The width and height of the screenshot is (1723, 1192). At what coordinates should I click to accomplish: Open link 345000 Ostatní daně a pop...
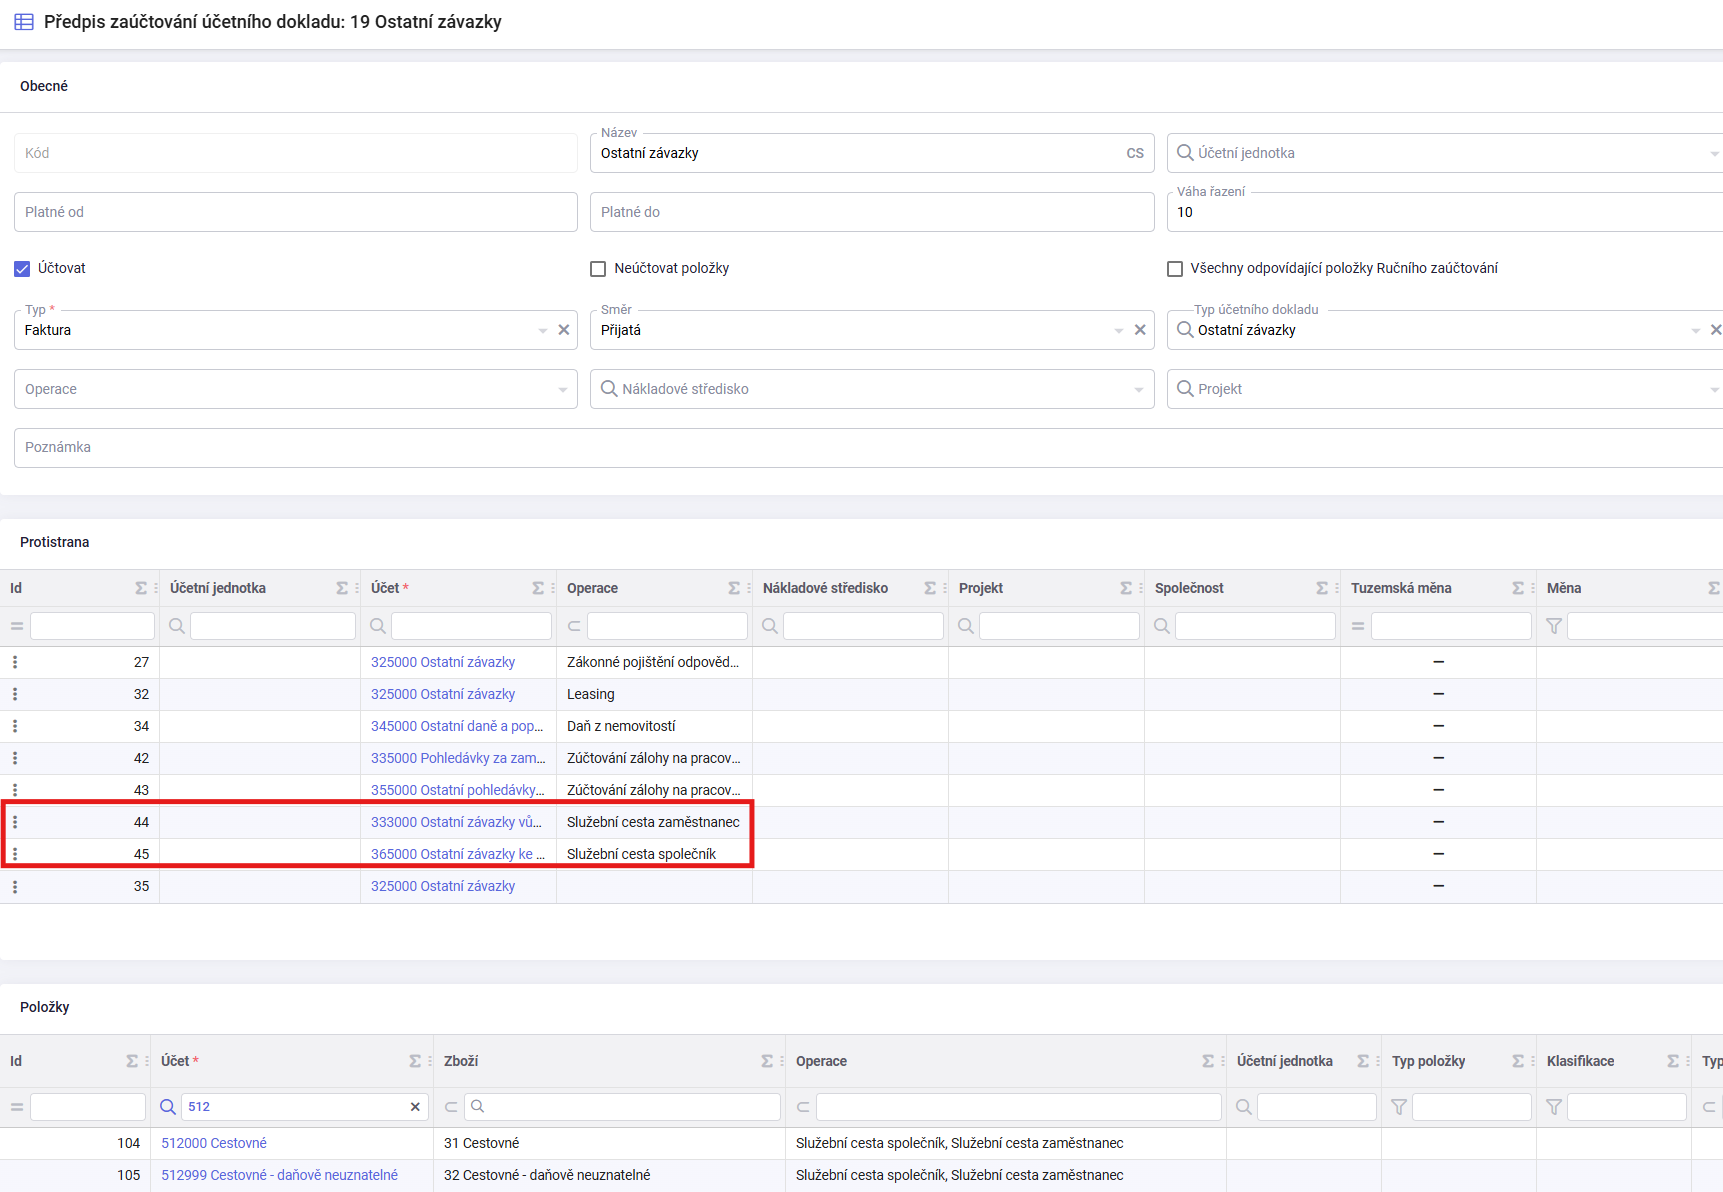[457, 726]
